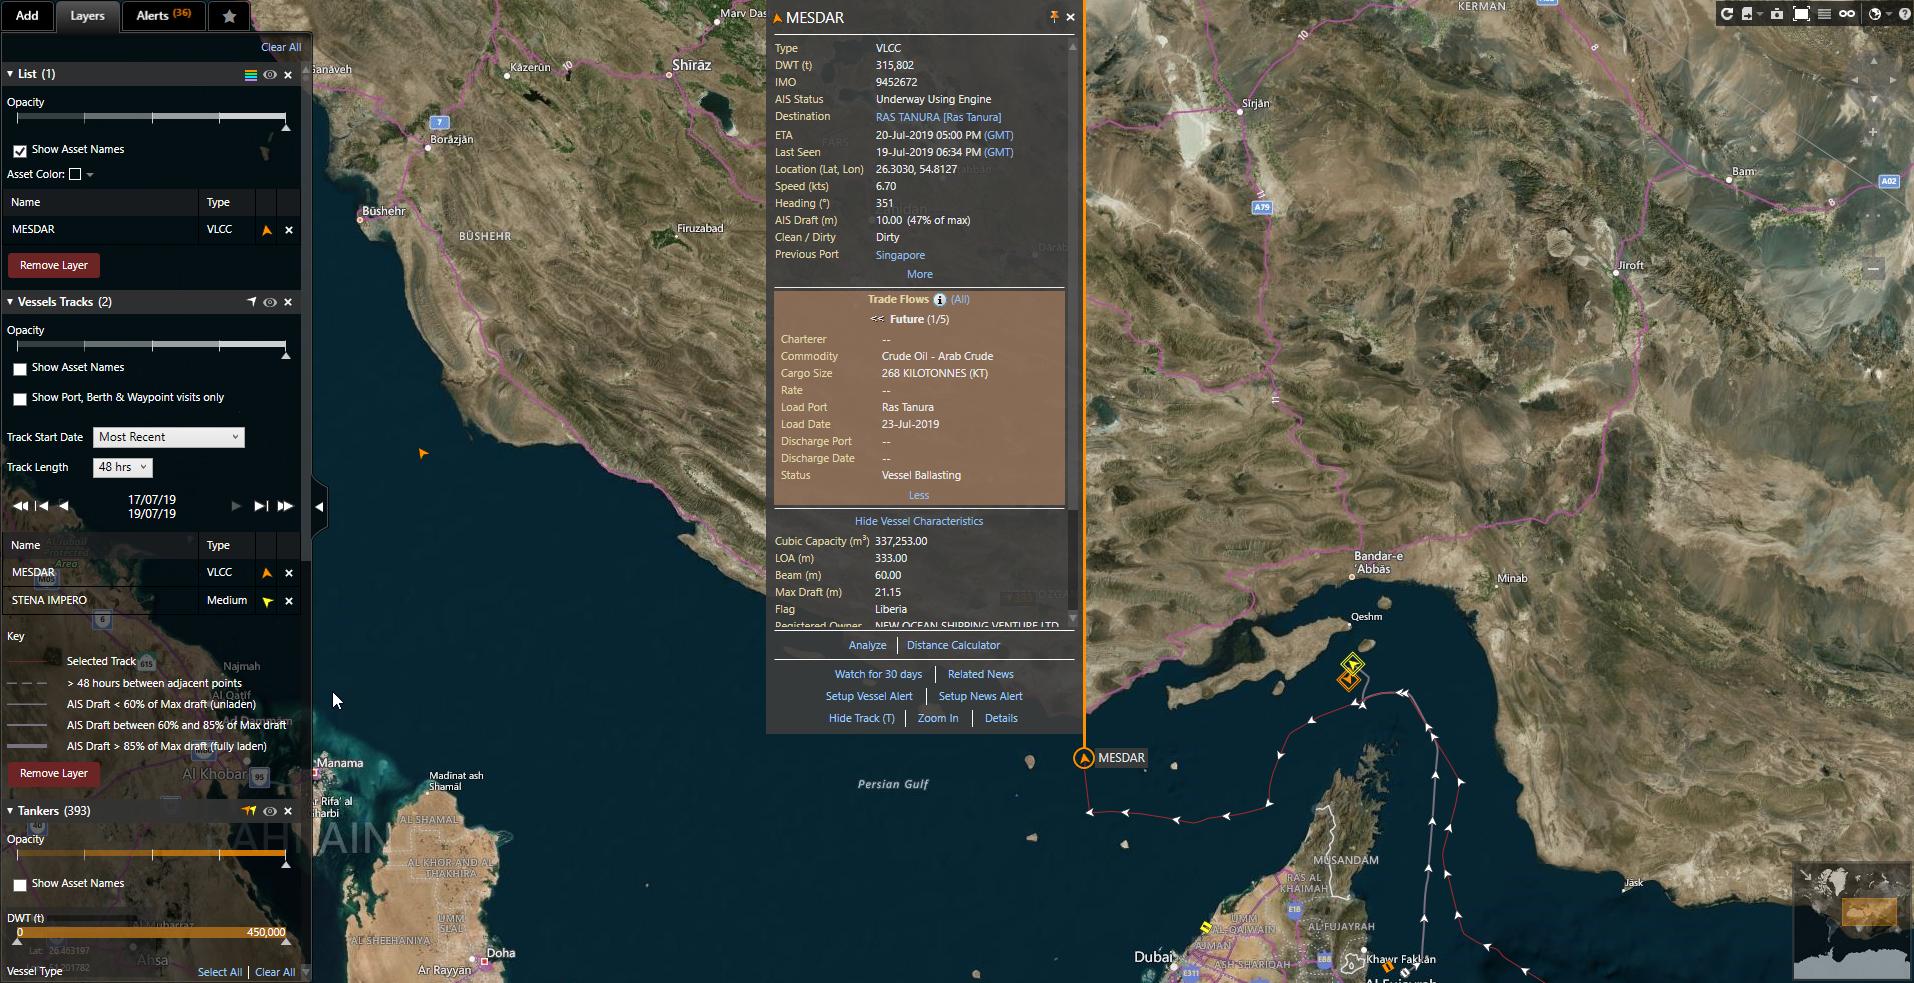Locate MESDAR from the List layer arrow icon
Viewport: 1914px width, 983px height.
pos(267,230)
